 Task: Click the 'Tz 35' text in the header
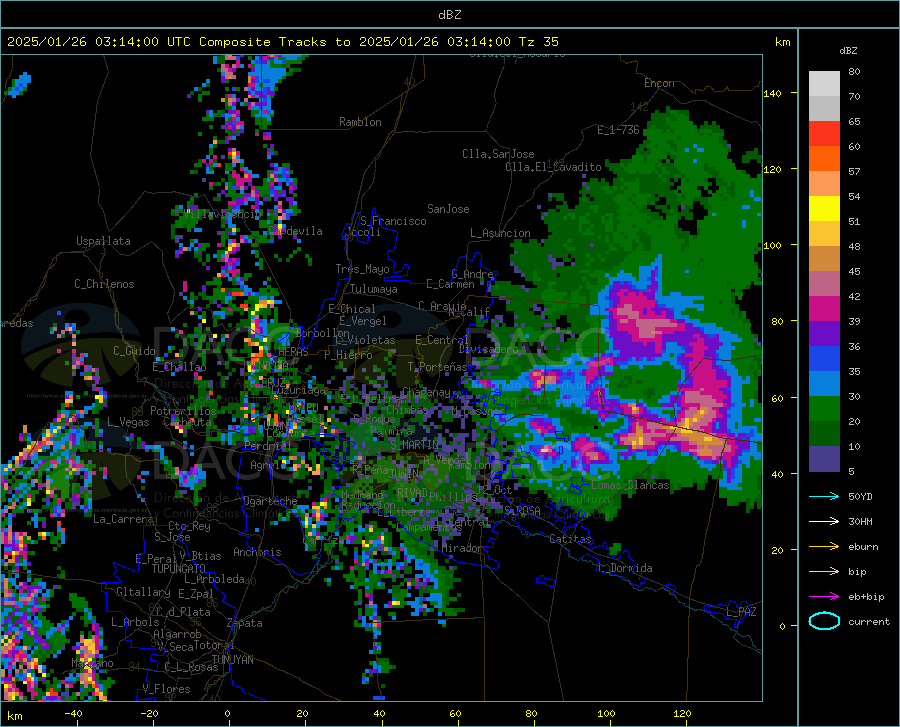click(x=538, y=42)
